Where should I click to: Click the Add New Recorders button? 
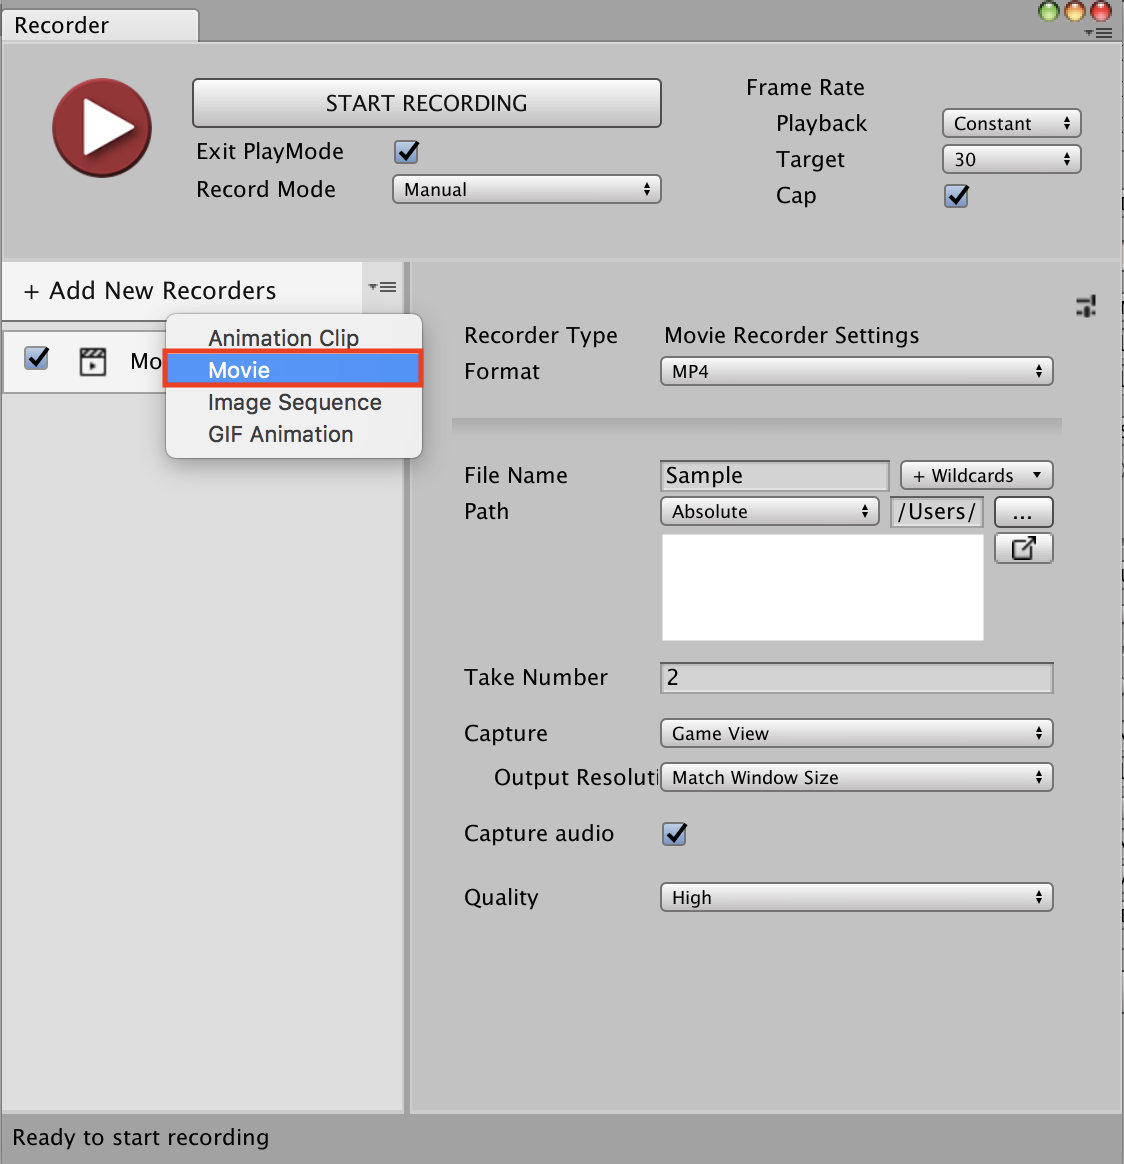point(150,291)
